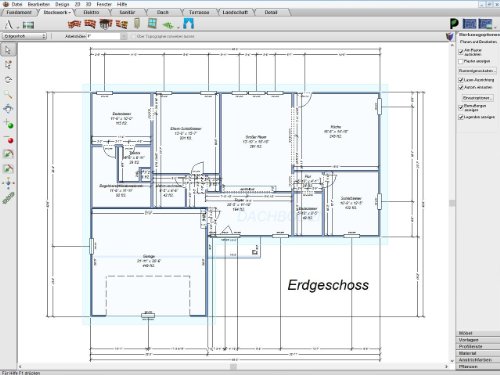The image size is (500, 375).
Task: Uncheck the 'Legenden anzeigen' checkbox
Action: tap(461, 117)
